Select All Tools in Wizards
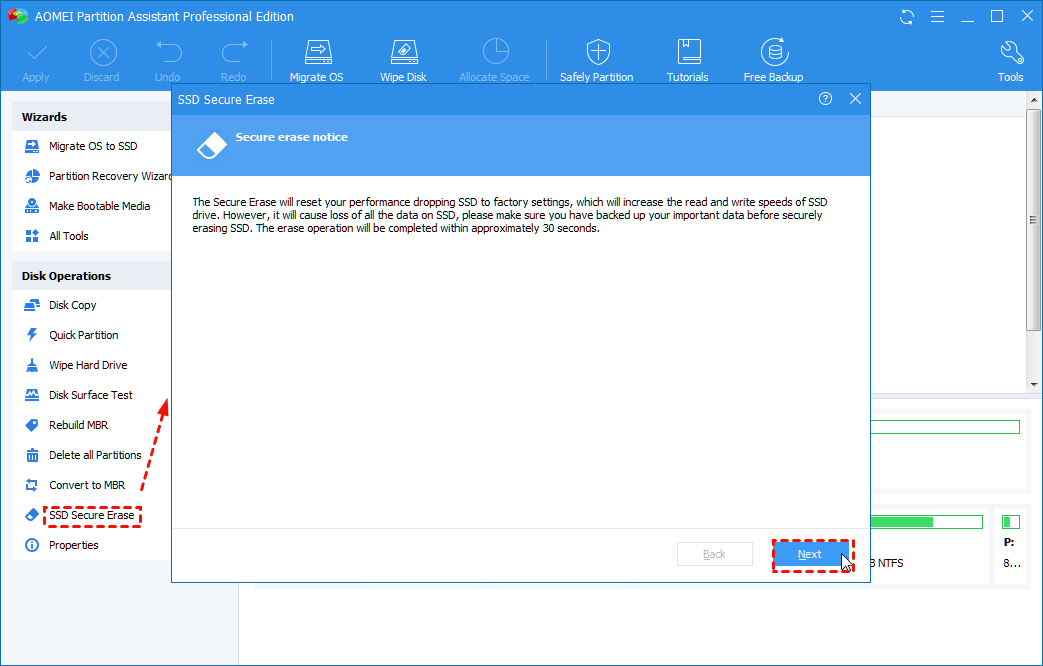The image size is (1043, 666). [69, 236]
